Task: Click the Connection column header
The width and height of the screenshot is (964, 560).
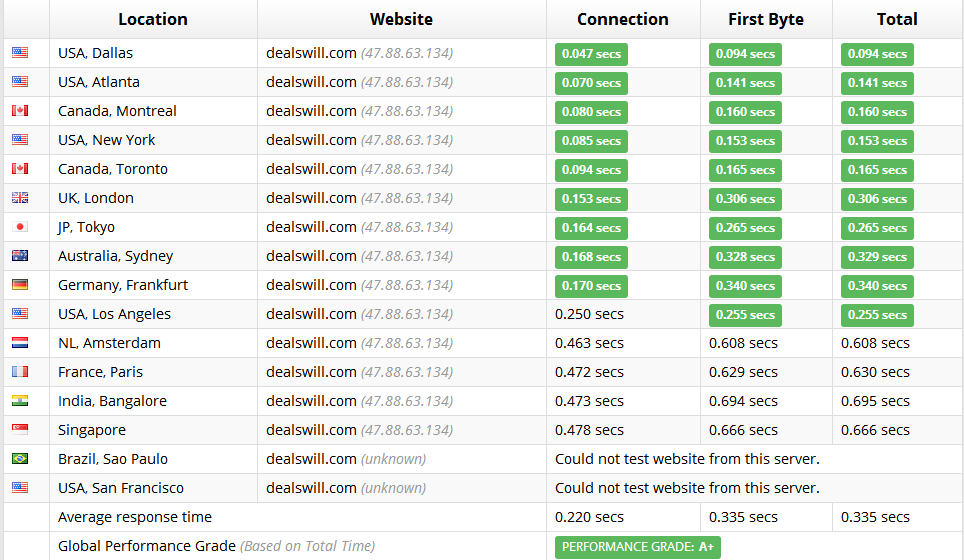Action: pyautogui.click(x=623, y=19)
